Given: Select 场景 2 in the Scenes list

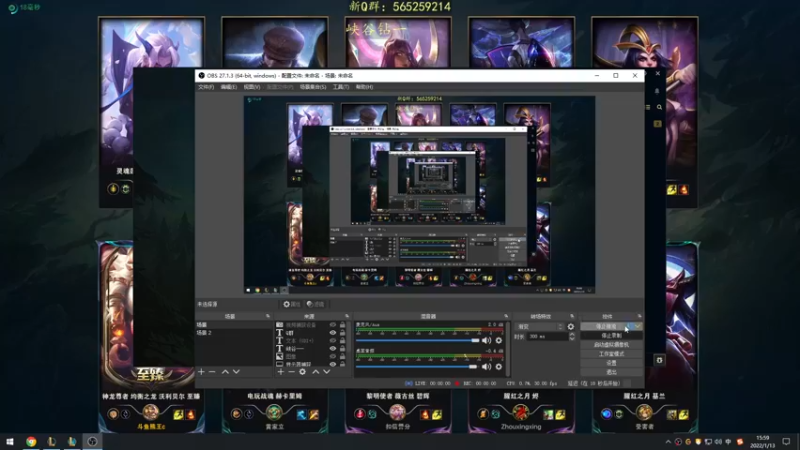Looking at the screenshot, I should (234, 333).
